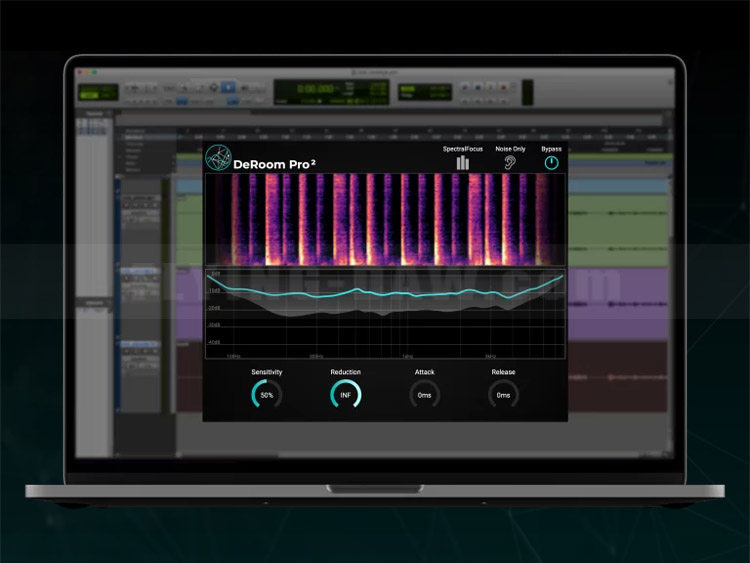Viewport: 750px width, 563px height.
Task: Click the blue stop button in Pro Tools transport
Action: [477, 88]
